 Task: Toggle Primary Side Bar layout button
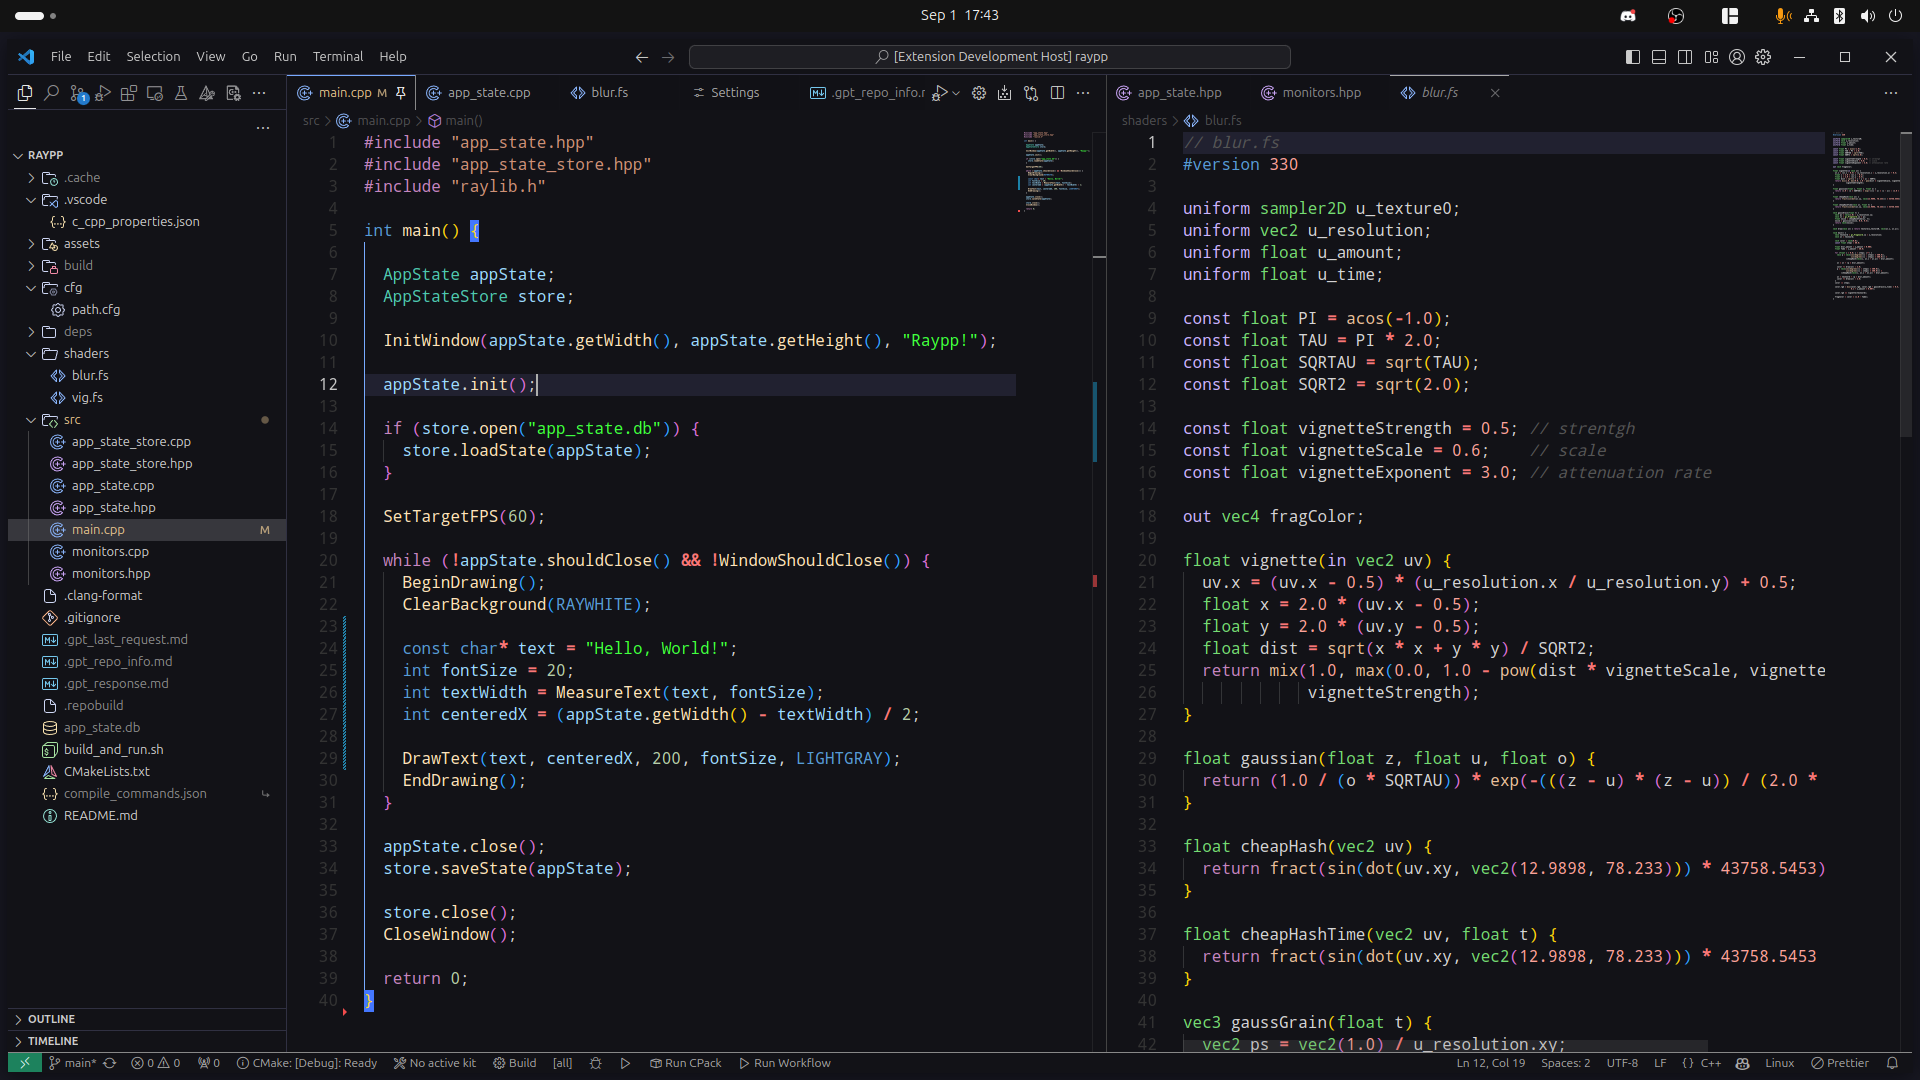(1633, 57)
